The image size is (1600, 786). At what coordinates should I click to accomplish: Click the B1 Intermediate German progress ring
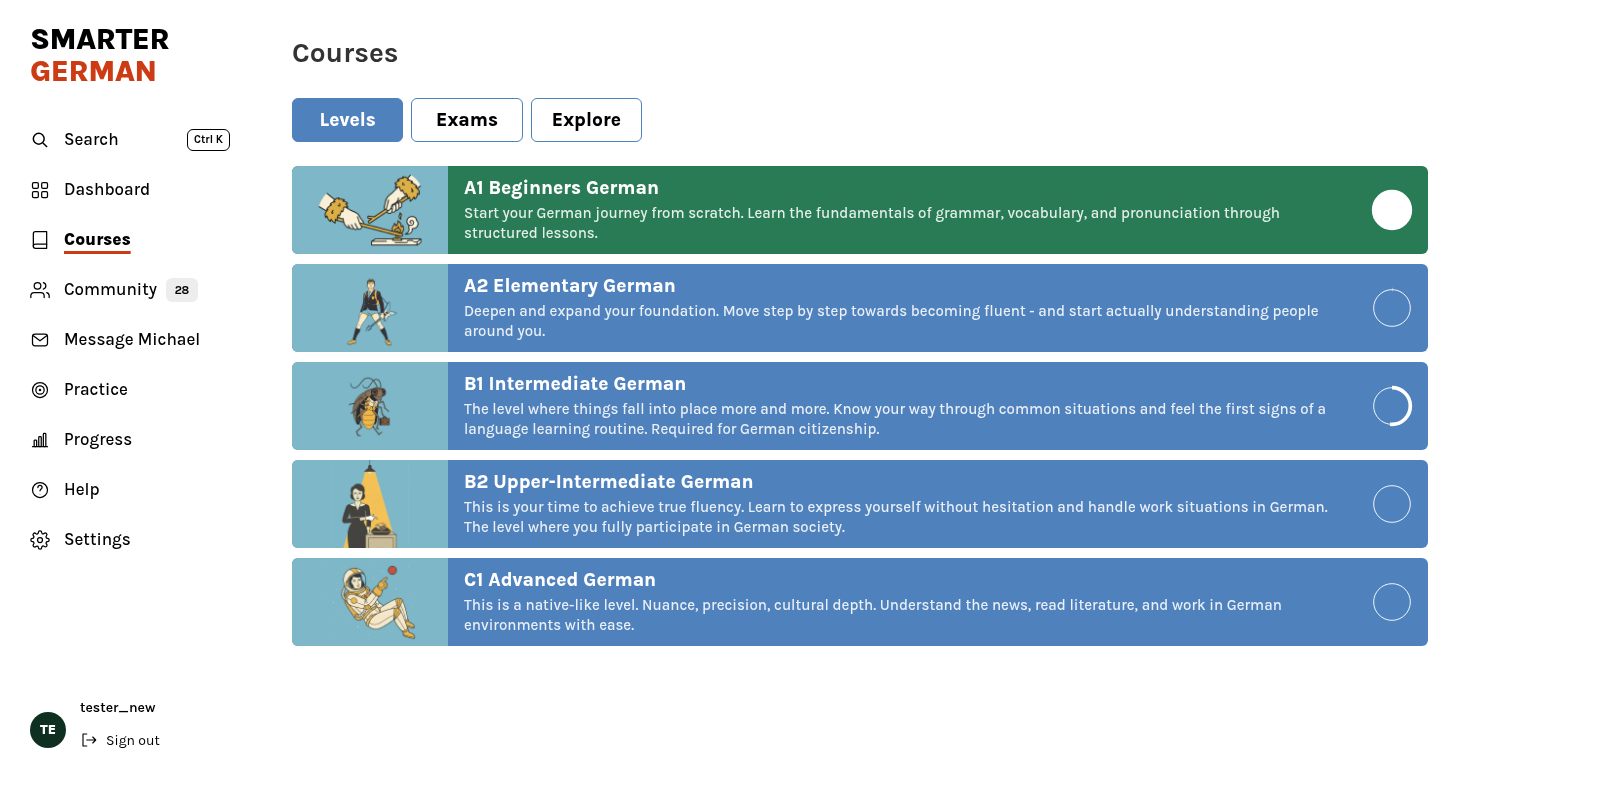[x=1392, y=406]
